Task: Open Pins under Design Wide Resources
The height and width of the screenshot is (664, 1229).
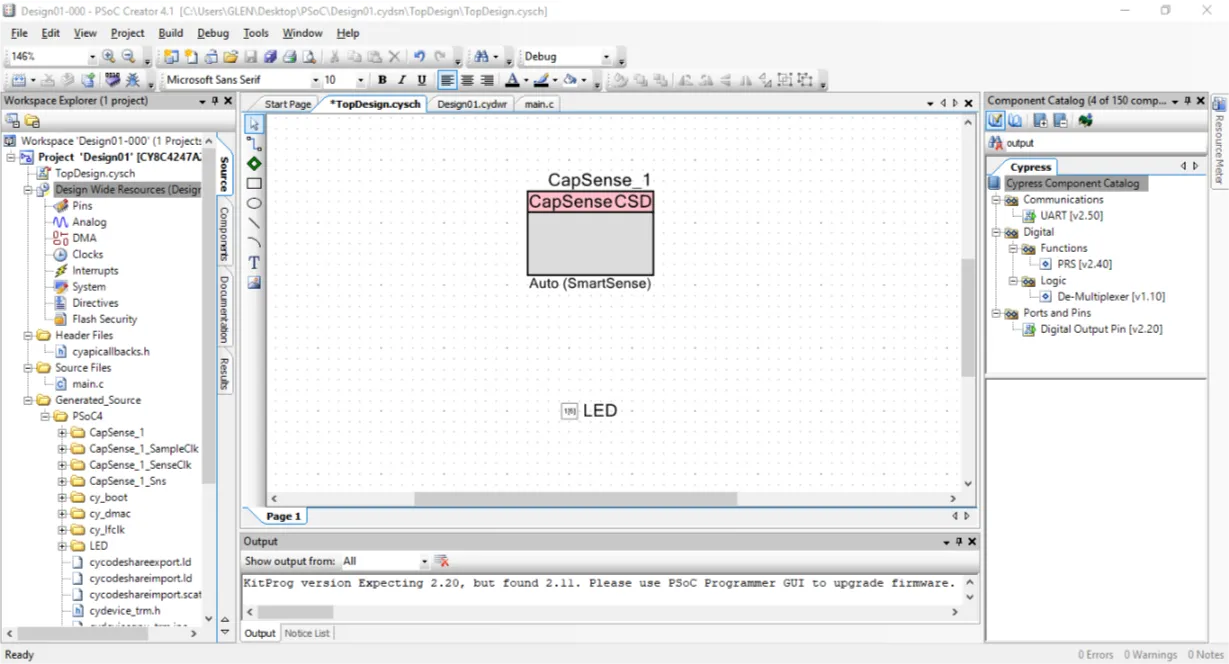Action: pyautogui.click(x=82, y=206)
